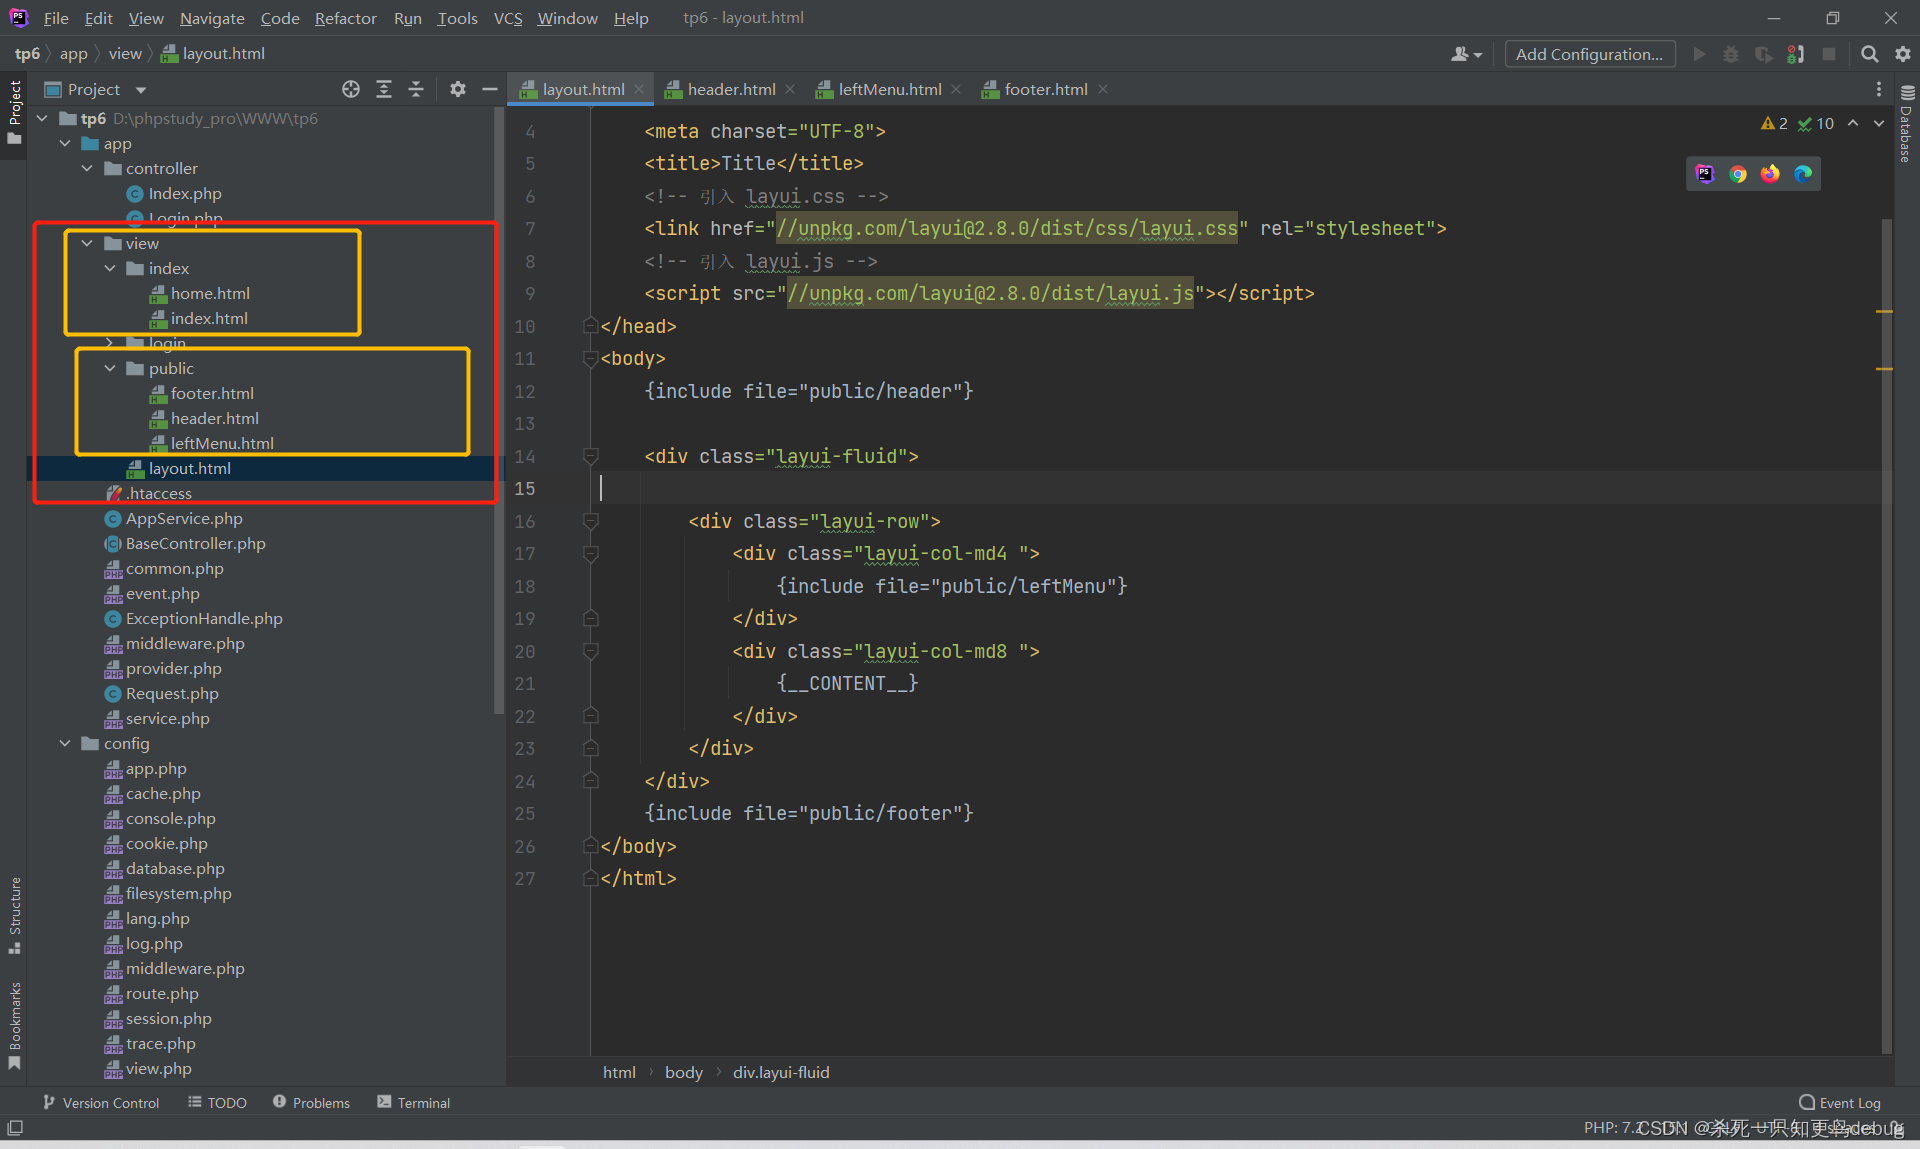Image resolution: width=1920 pixels, height=1149 pixels.
Task: Collapse the index folder
Action: (x=110, y=268)
